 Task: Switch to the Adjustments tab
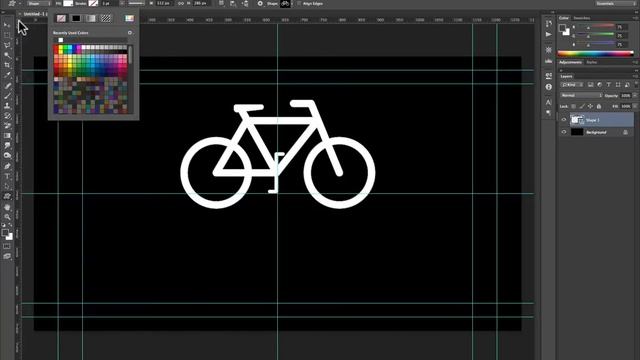click(570, 62)
